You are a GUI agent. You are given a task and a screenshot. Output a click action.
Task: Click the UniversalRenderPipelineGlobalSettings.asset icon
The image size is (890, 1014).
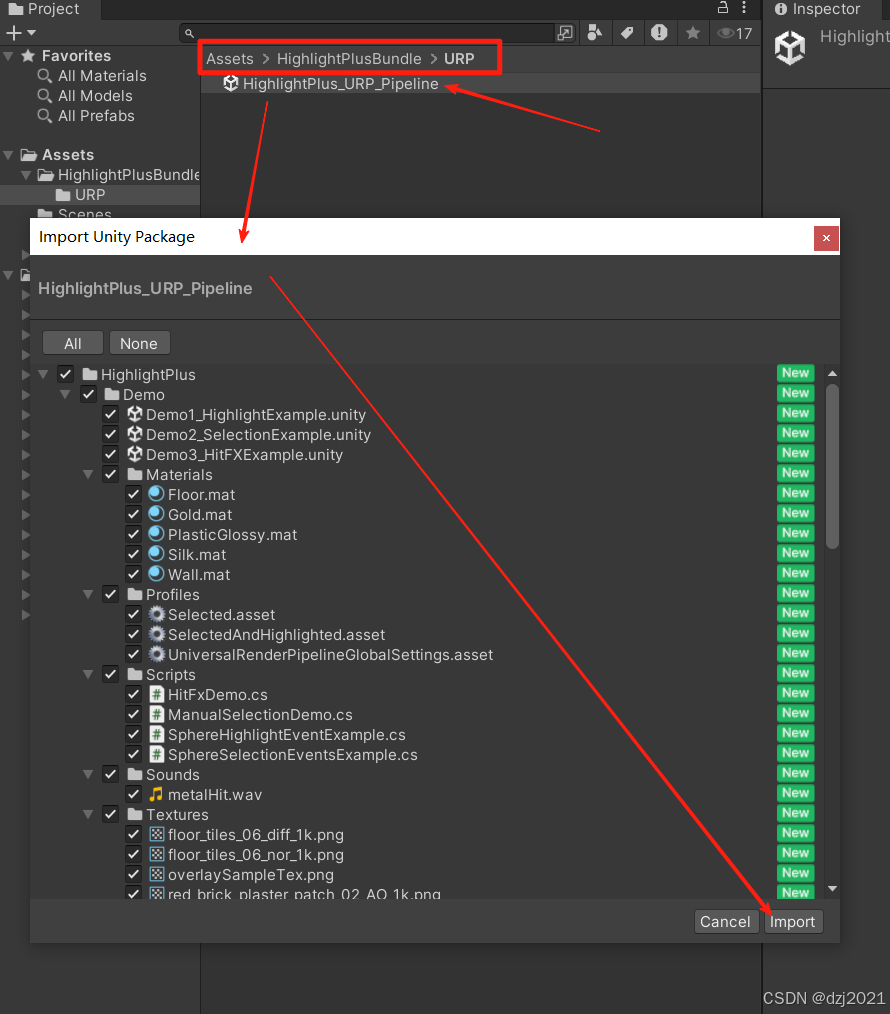pyautogui.click(x=157, y=654)
